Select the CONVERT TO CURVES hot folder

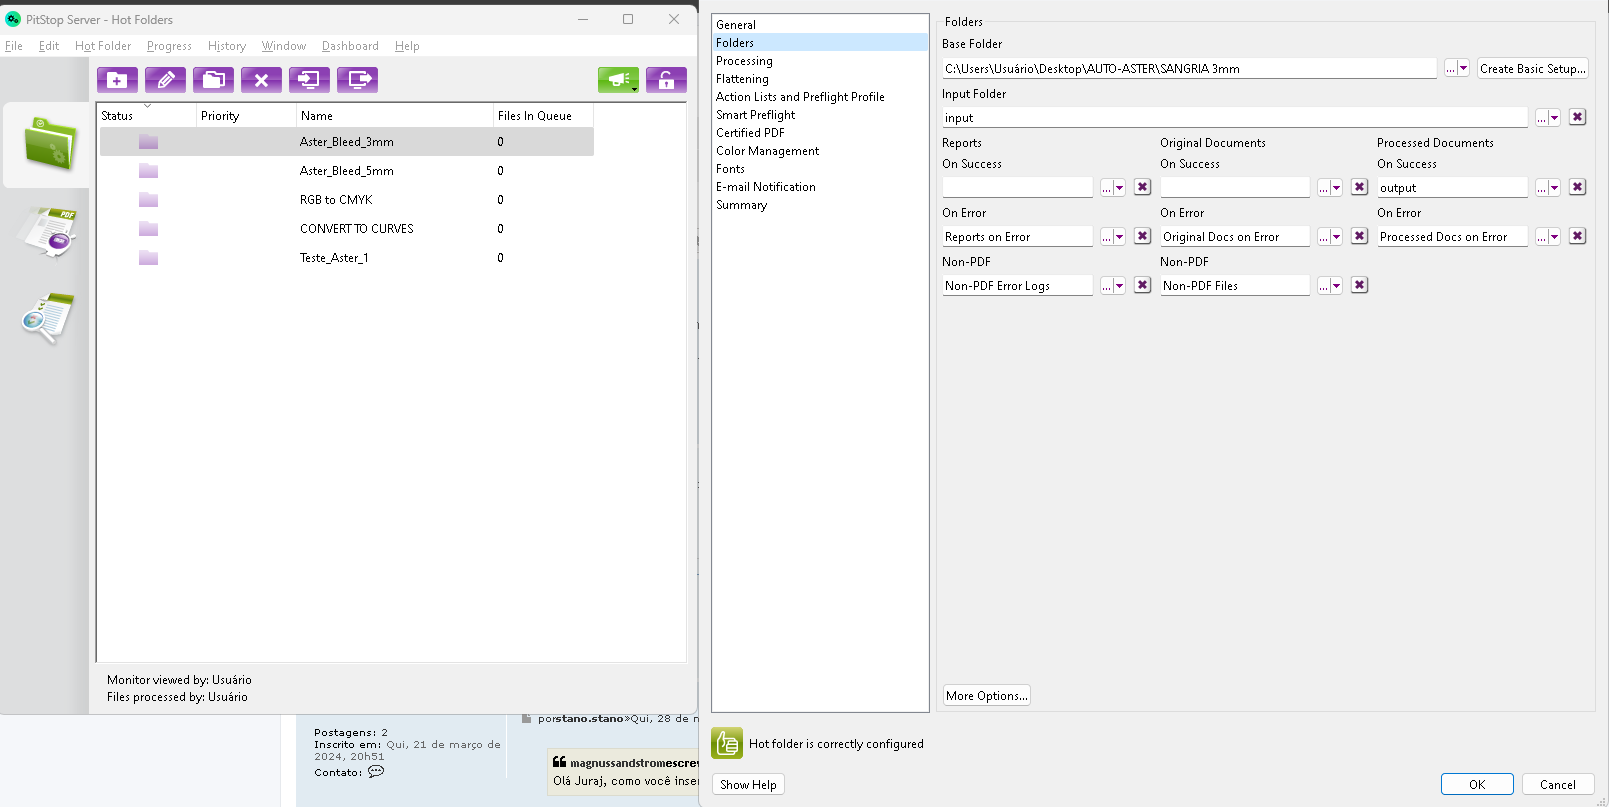tap(347, 229)
